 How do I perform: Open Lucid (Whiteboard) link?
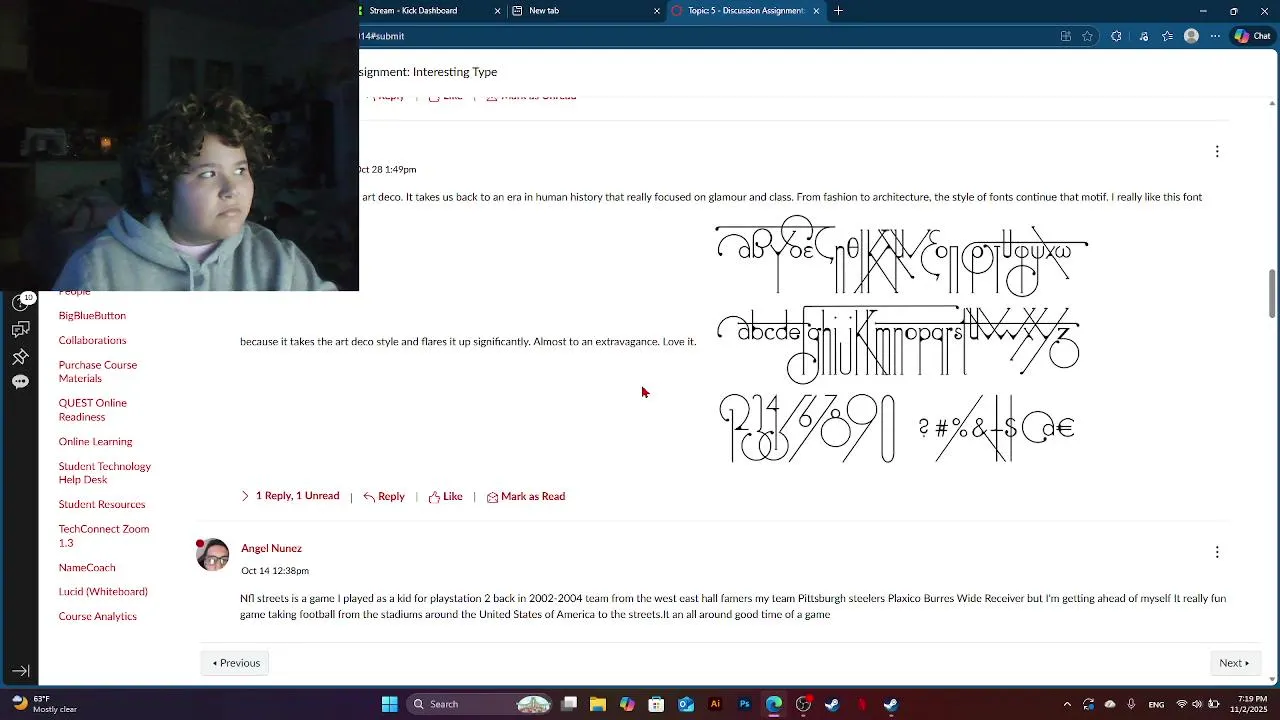coord(103,592)
